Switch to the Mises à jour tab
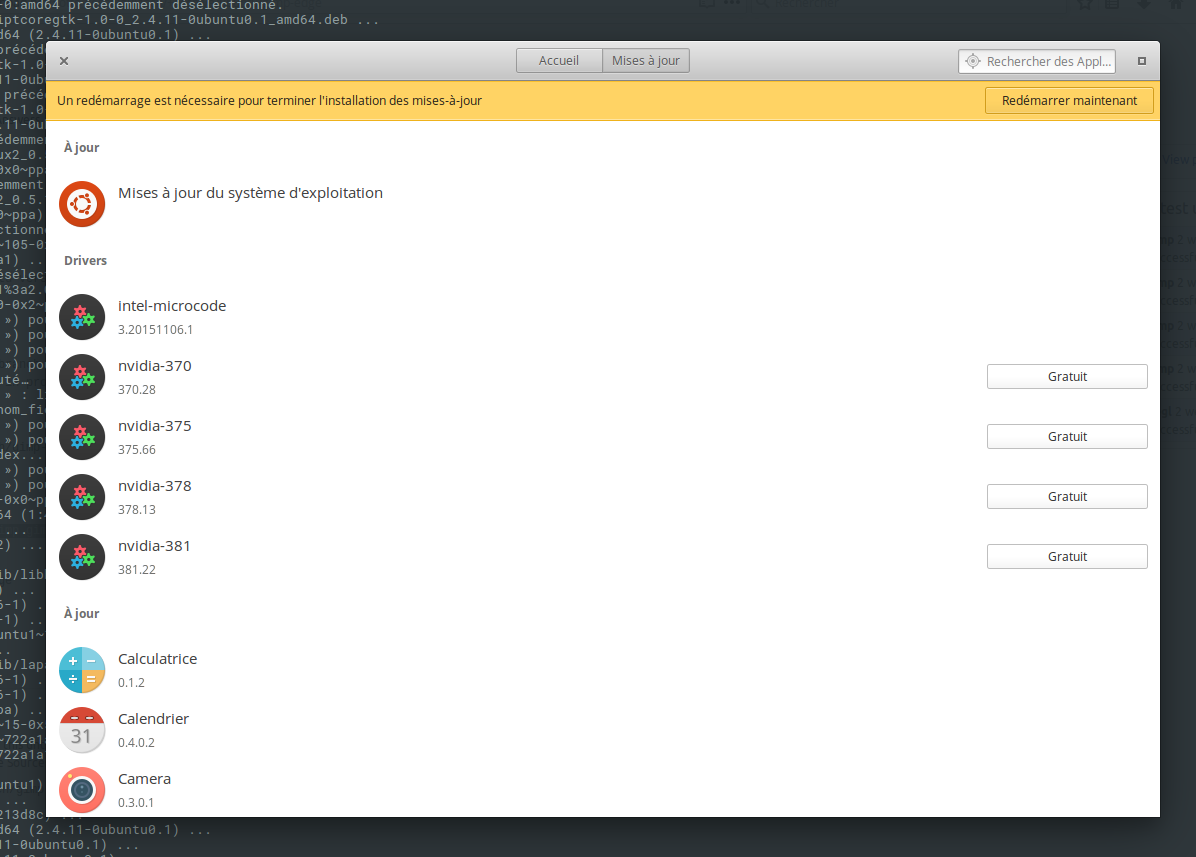The height and width of the screenshot is (857, 1196). 646,61
